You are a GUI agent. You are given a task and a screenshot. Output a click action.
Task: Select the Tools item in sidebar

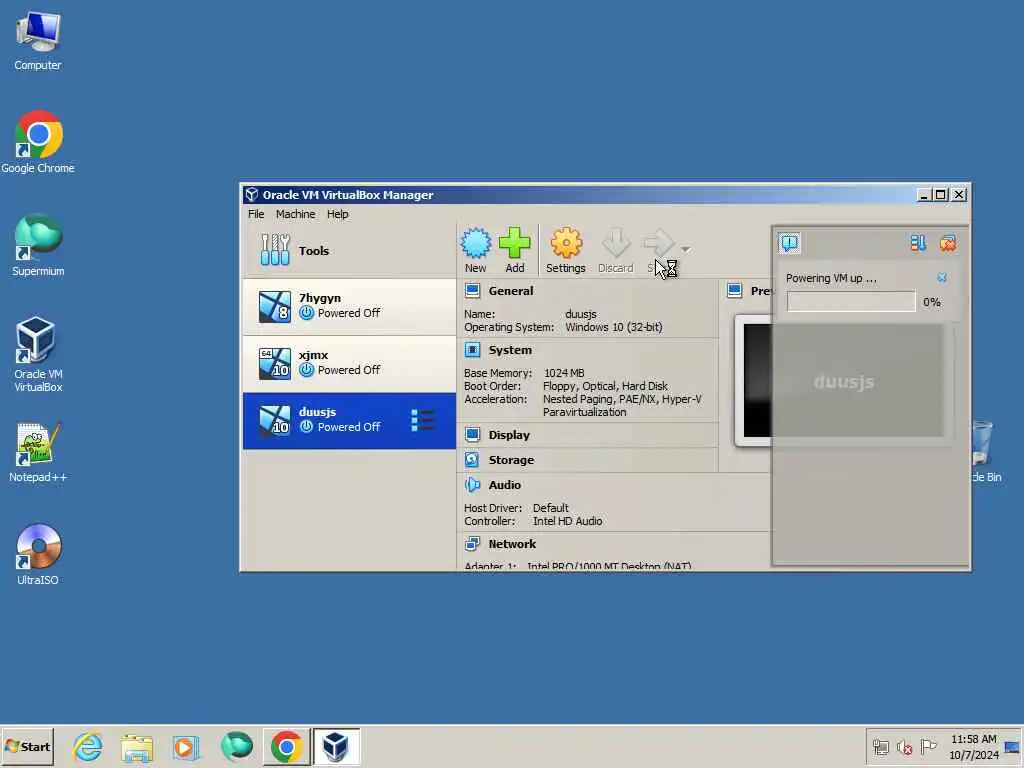(349, 251)
